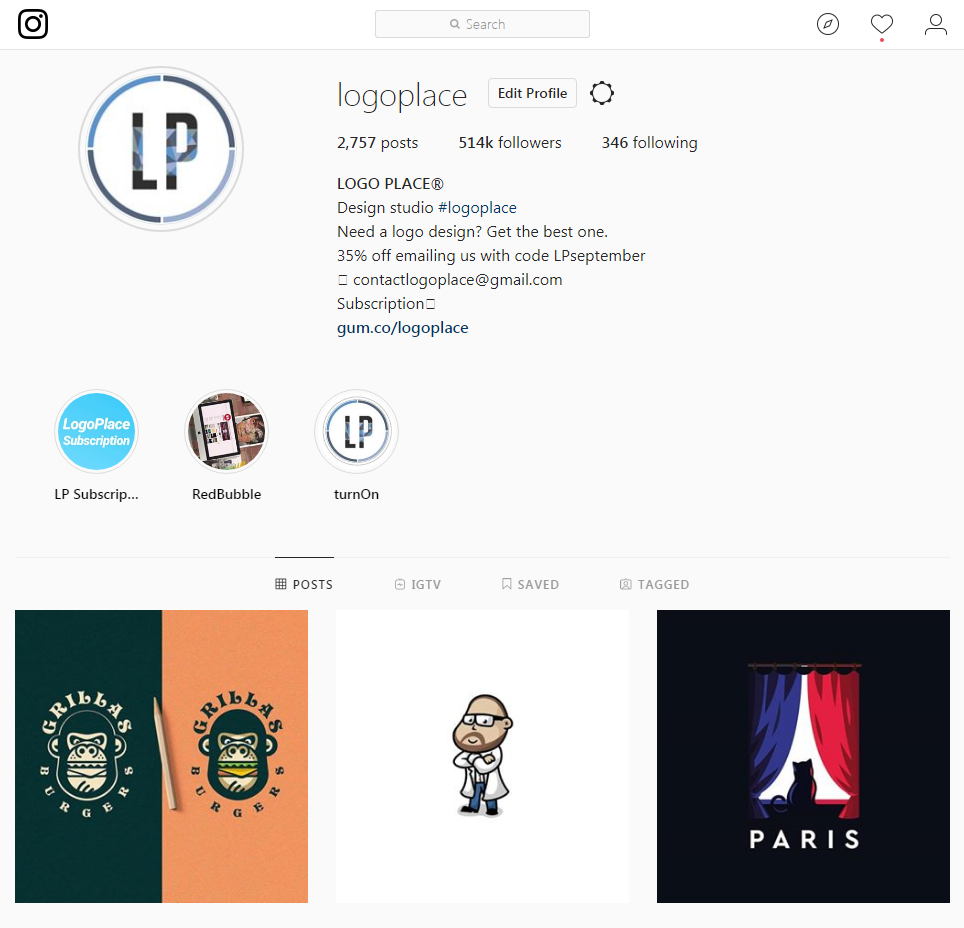Screen dimensions: 964x928
Task: Open the 514k followers list
Action: tap(510, 143)
